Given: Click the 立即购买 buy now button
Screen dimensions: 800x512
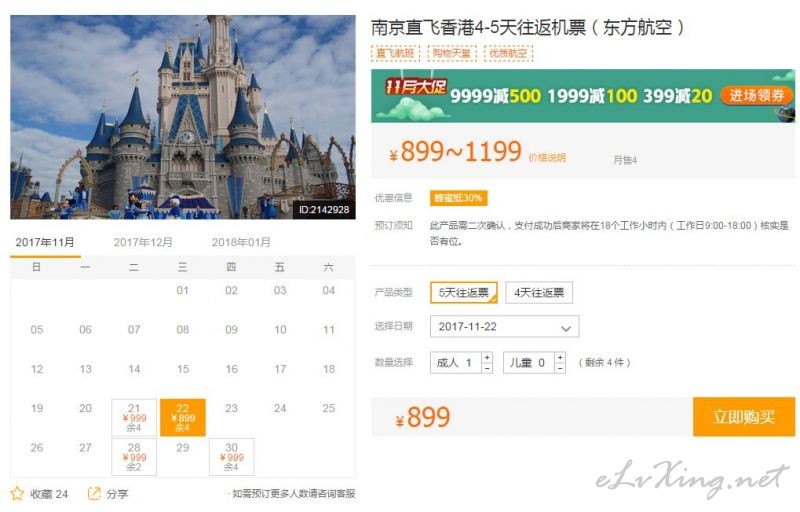Looking at the screenshot, I should 743,417.
